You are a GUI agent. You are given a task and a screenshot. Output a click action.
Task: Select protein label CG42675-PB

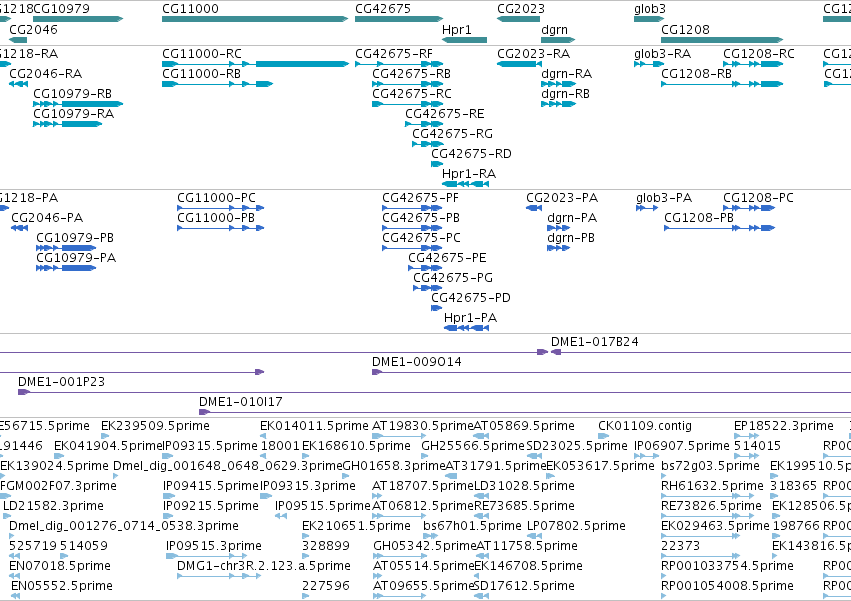(421, 218)
